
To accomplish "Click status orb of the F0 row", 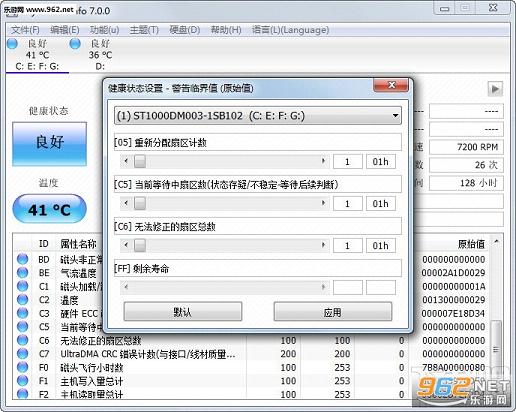I will 22,367.
